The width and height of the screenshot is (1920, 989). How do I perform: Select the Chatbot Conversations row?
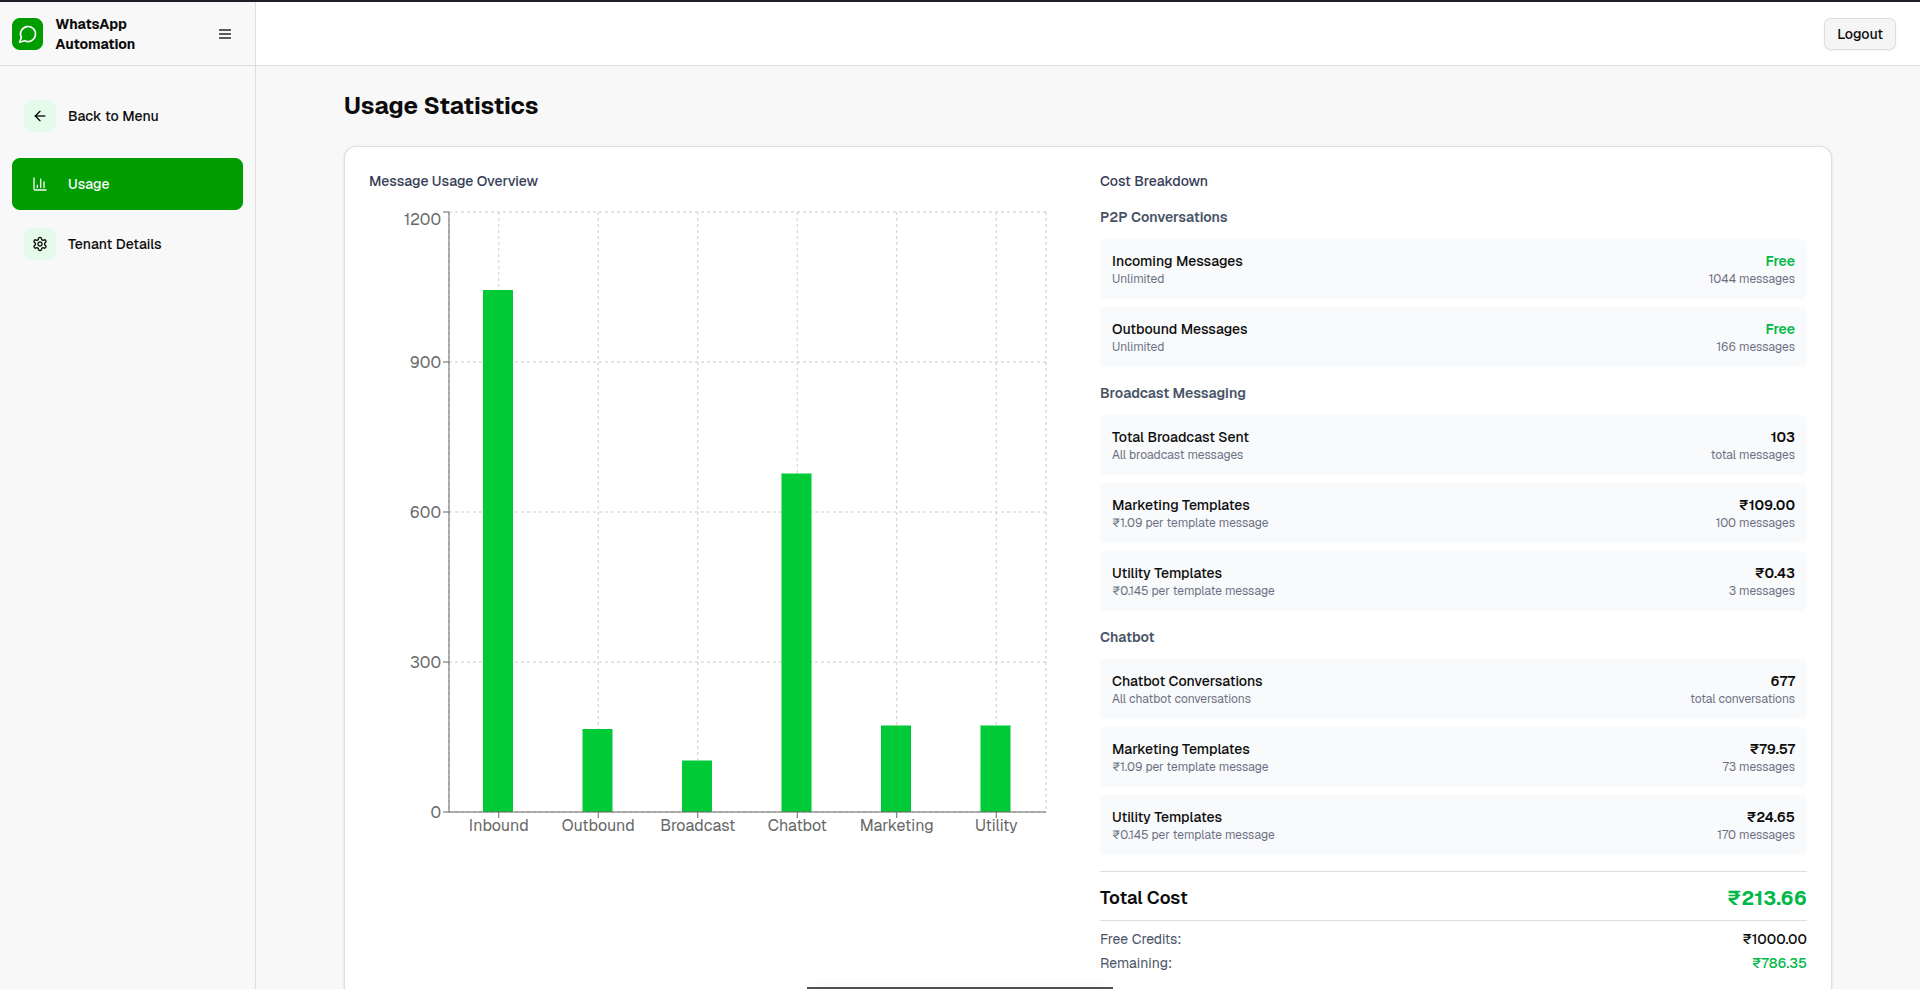click(1453, 689)
